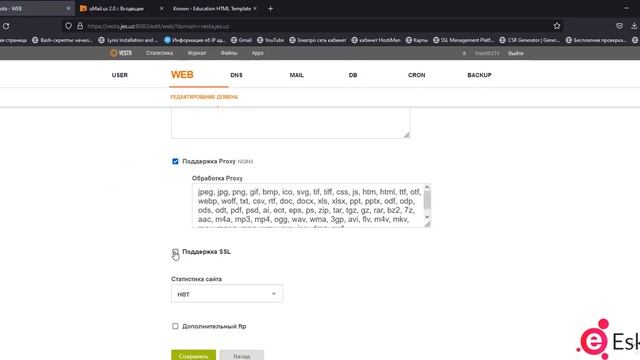Click the empty aliases textarea above Proxy
The width and height of the screenshot is (640, 360).
point(290,123)
